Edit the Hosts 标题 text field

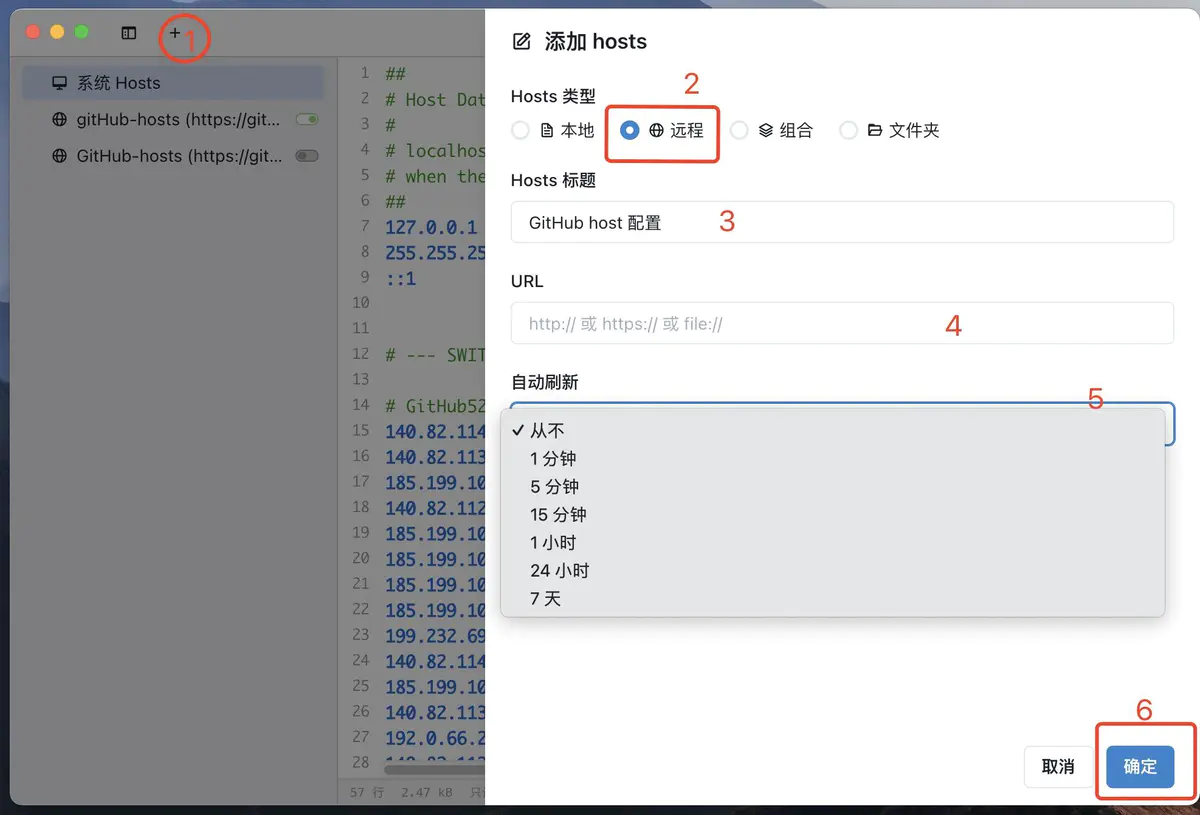pyautogui.click(x=842, y=222)
